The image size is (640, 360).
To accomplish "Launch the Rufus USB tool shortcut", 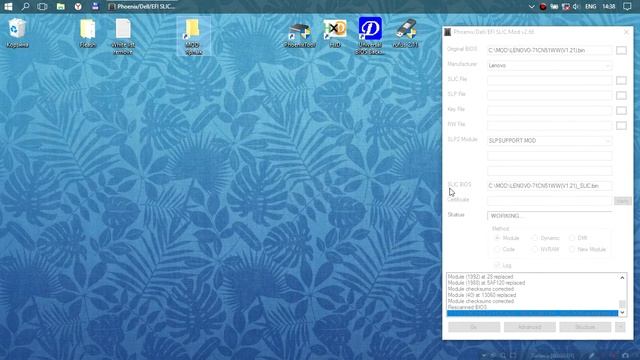I will pos(405,33).
